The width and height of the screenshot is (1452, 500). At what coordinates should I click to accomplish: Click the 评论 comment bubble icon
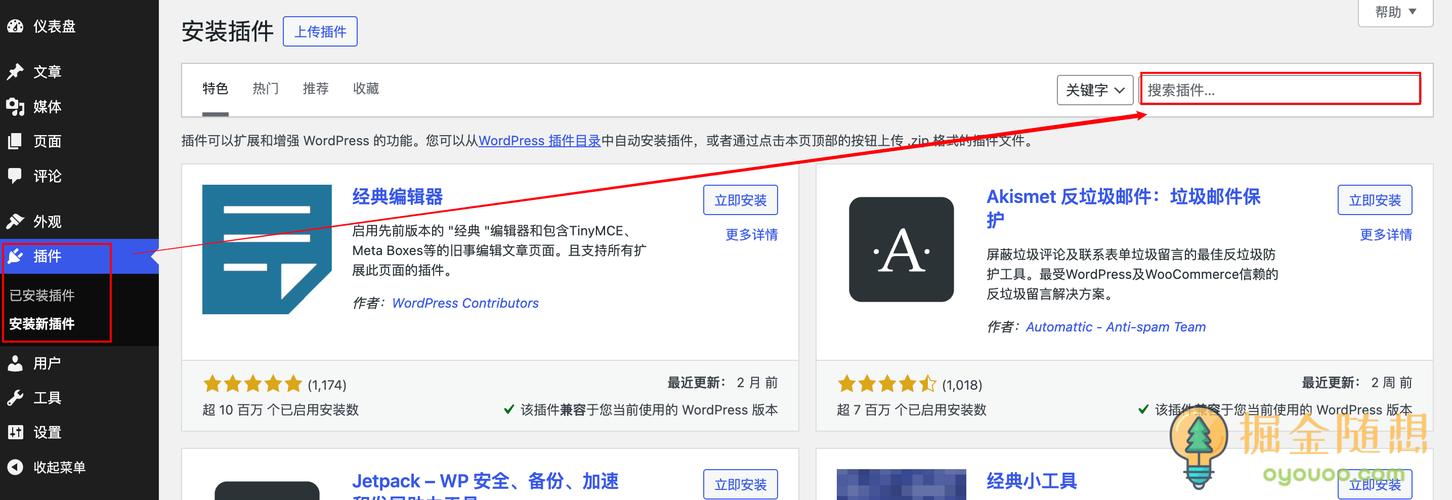click(x=15, y=176)
